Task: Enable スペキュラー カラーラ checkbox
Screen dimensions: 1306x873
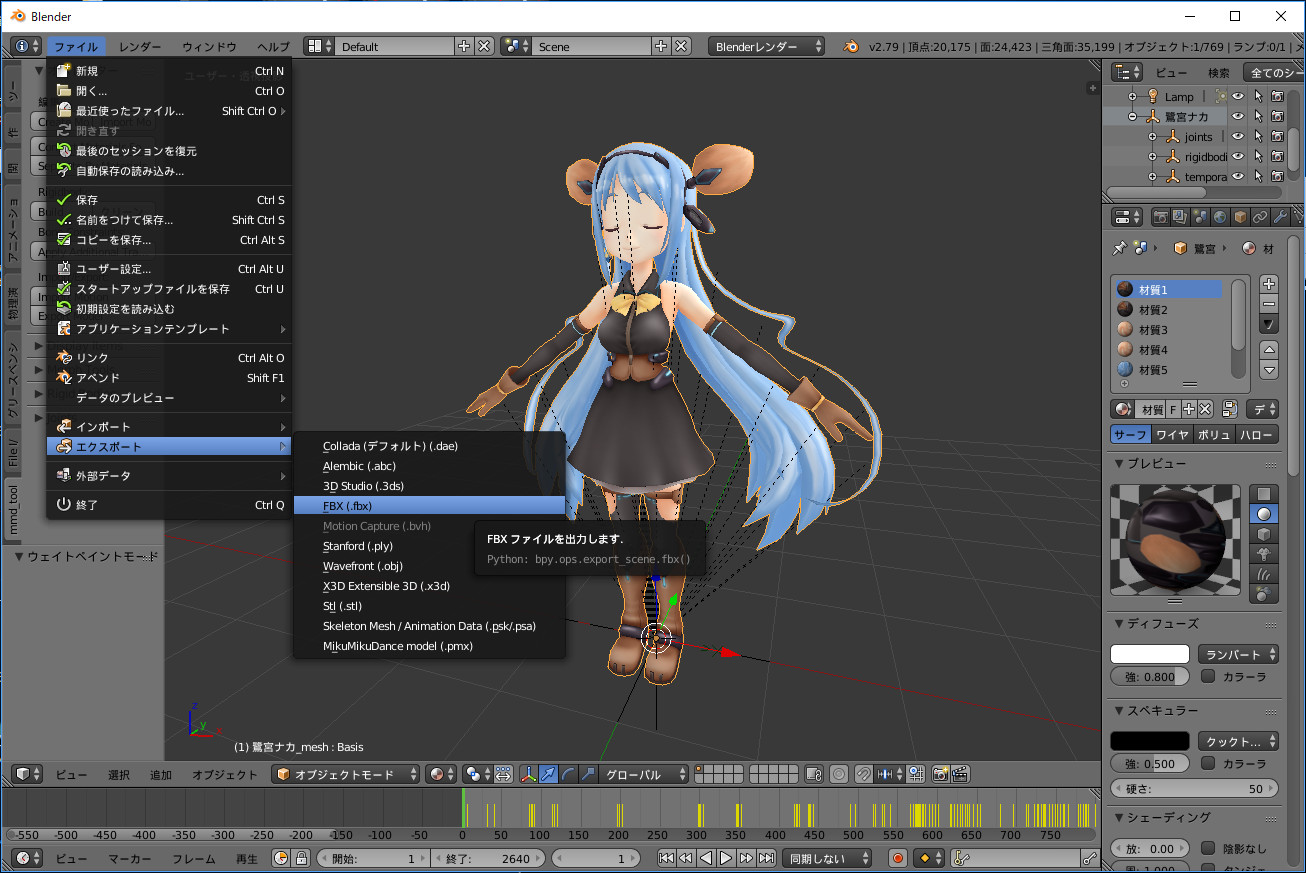Action: 1208,763
